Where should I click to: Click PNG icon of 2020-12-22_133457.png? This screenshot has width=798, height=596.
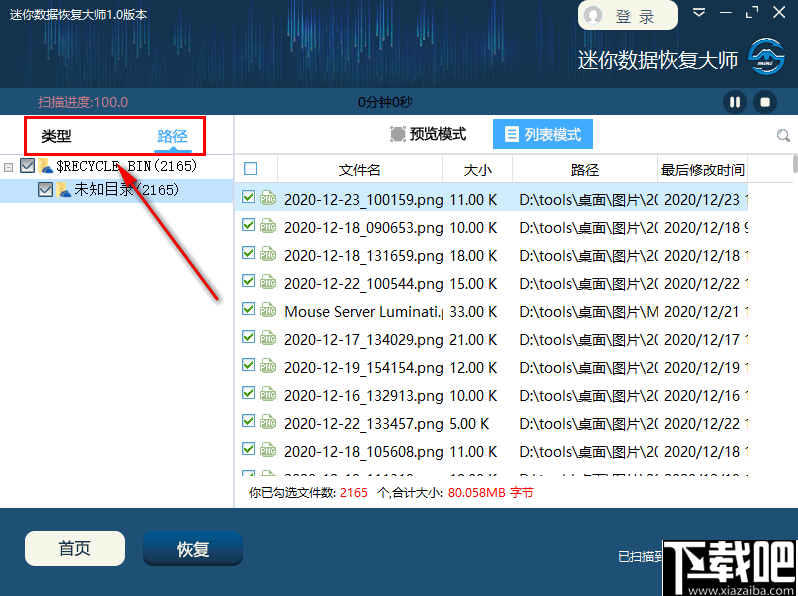point(268,421)
